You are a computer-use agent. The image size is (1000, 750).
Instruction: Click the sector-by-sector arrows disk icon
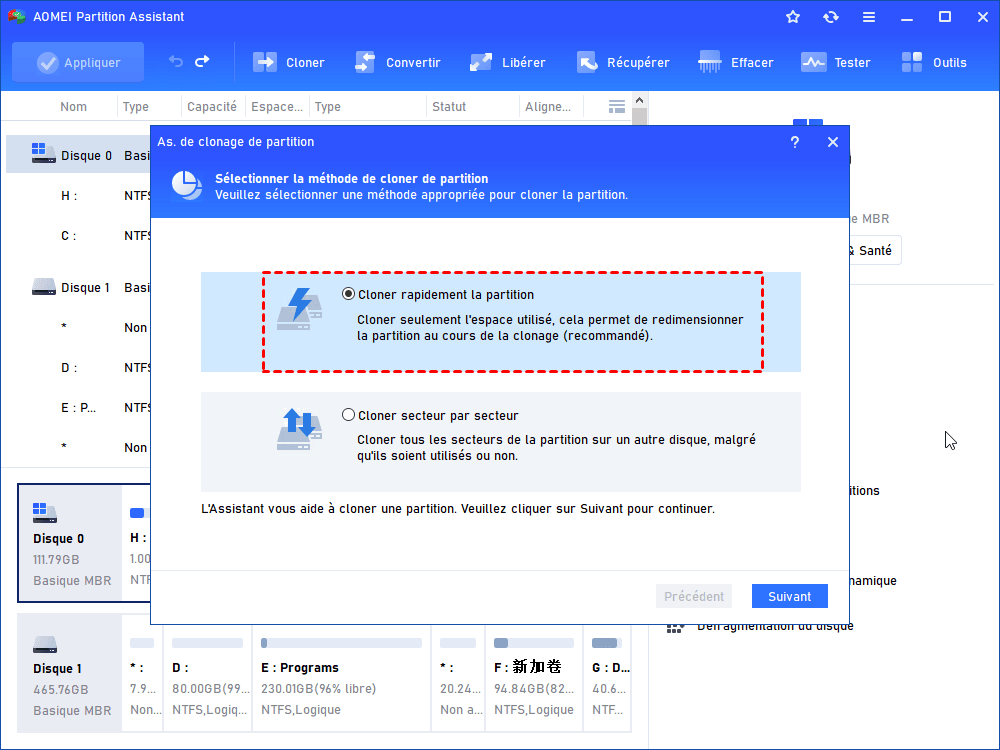pos(300,429)
